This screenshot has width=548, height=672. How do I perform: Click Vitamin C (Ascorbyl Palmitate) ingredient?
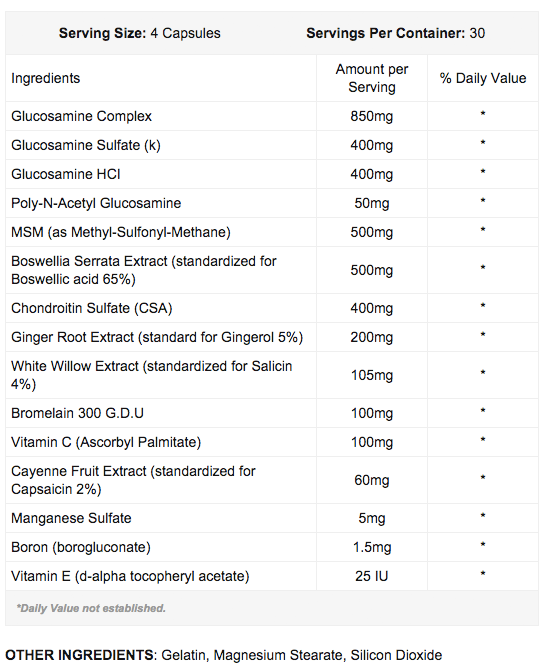pos(106,442)
